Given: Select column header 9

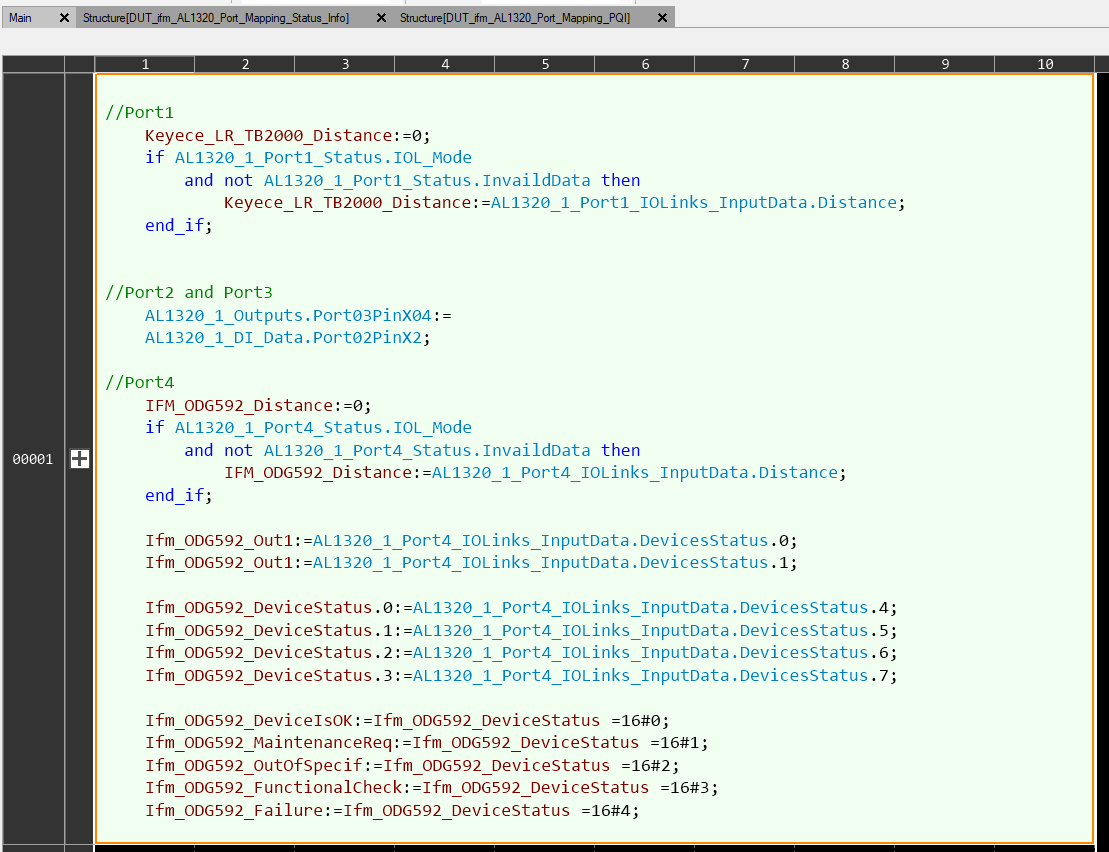Looking at the screenshot, I should 945,64.
